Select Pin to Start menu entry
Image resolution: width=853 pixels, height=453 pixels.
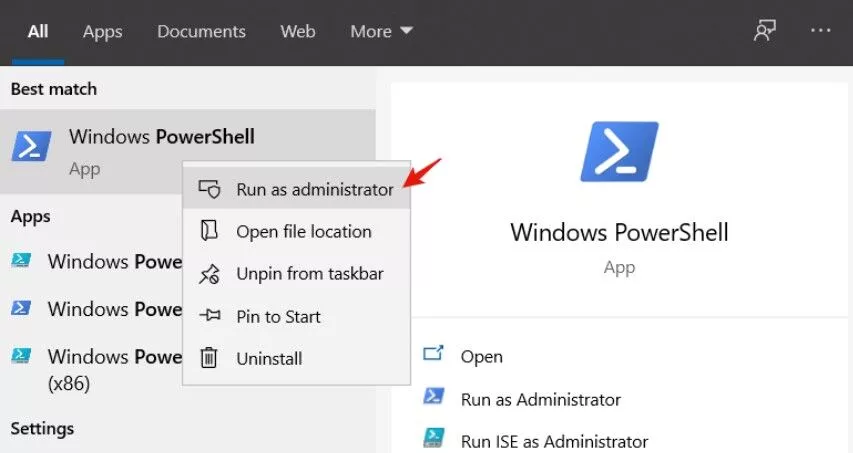[296, 316]
